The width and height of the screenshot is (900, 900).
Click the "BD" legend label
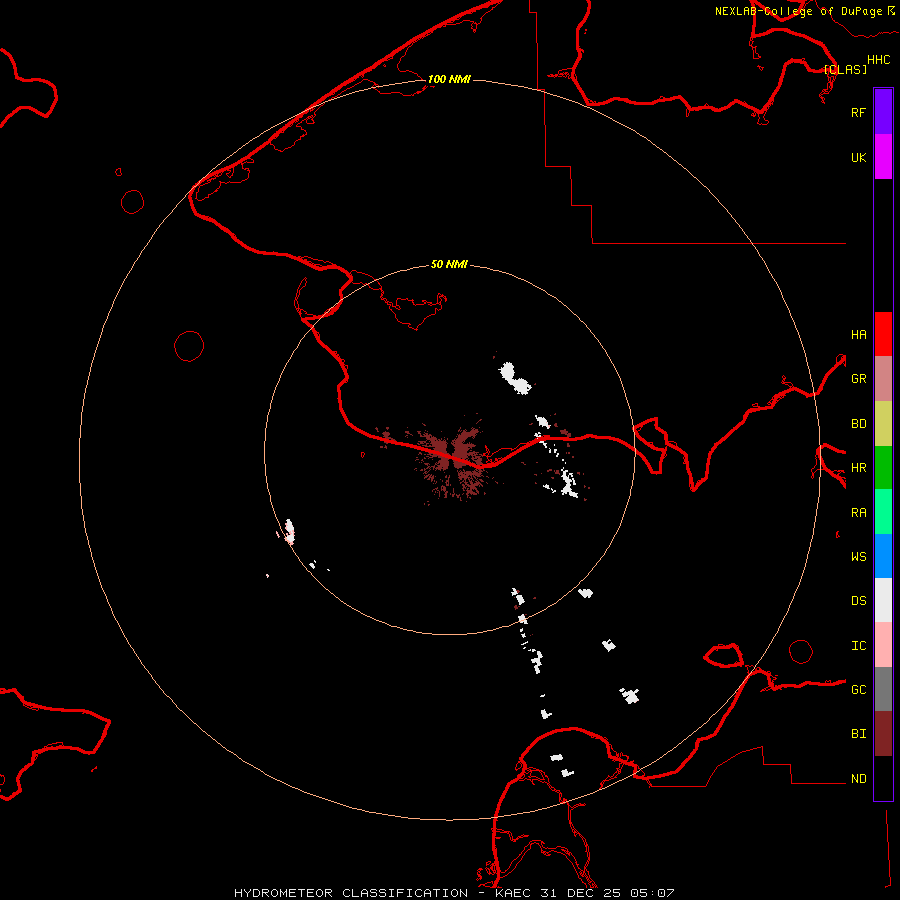[x=859, y=424]
